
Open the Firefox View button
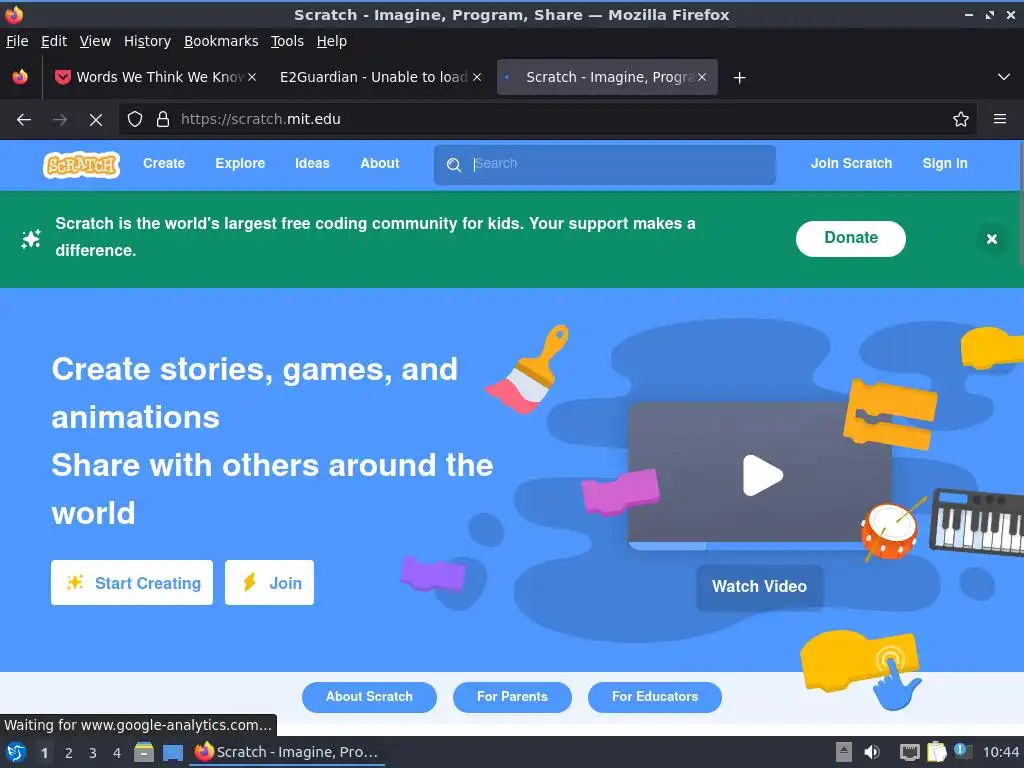[x=20, y=77]
